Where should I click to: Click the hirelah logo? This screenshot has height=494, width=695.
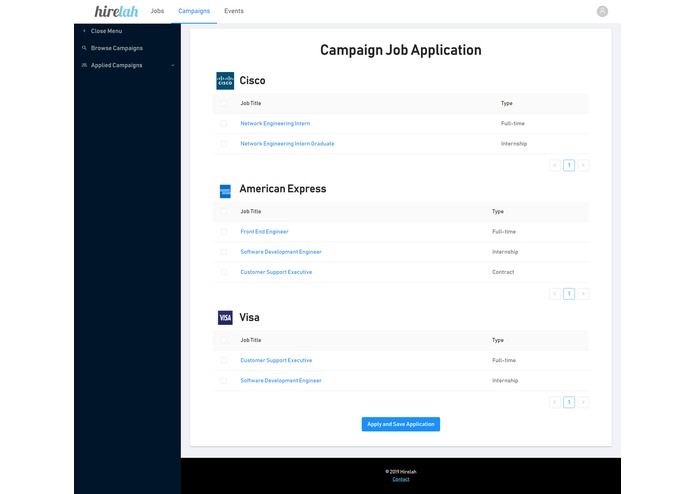(x=116, y=11)
